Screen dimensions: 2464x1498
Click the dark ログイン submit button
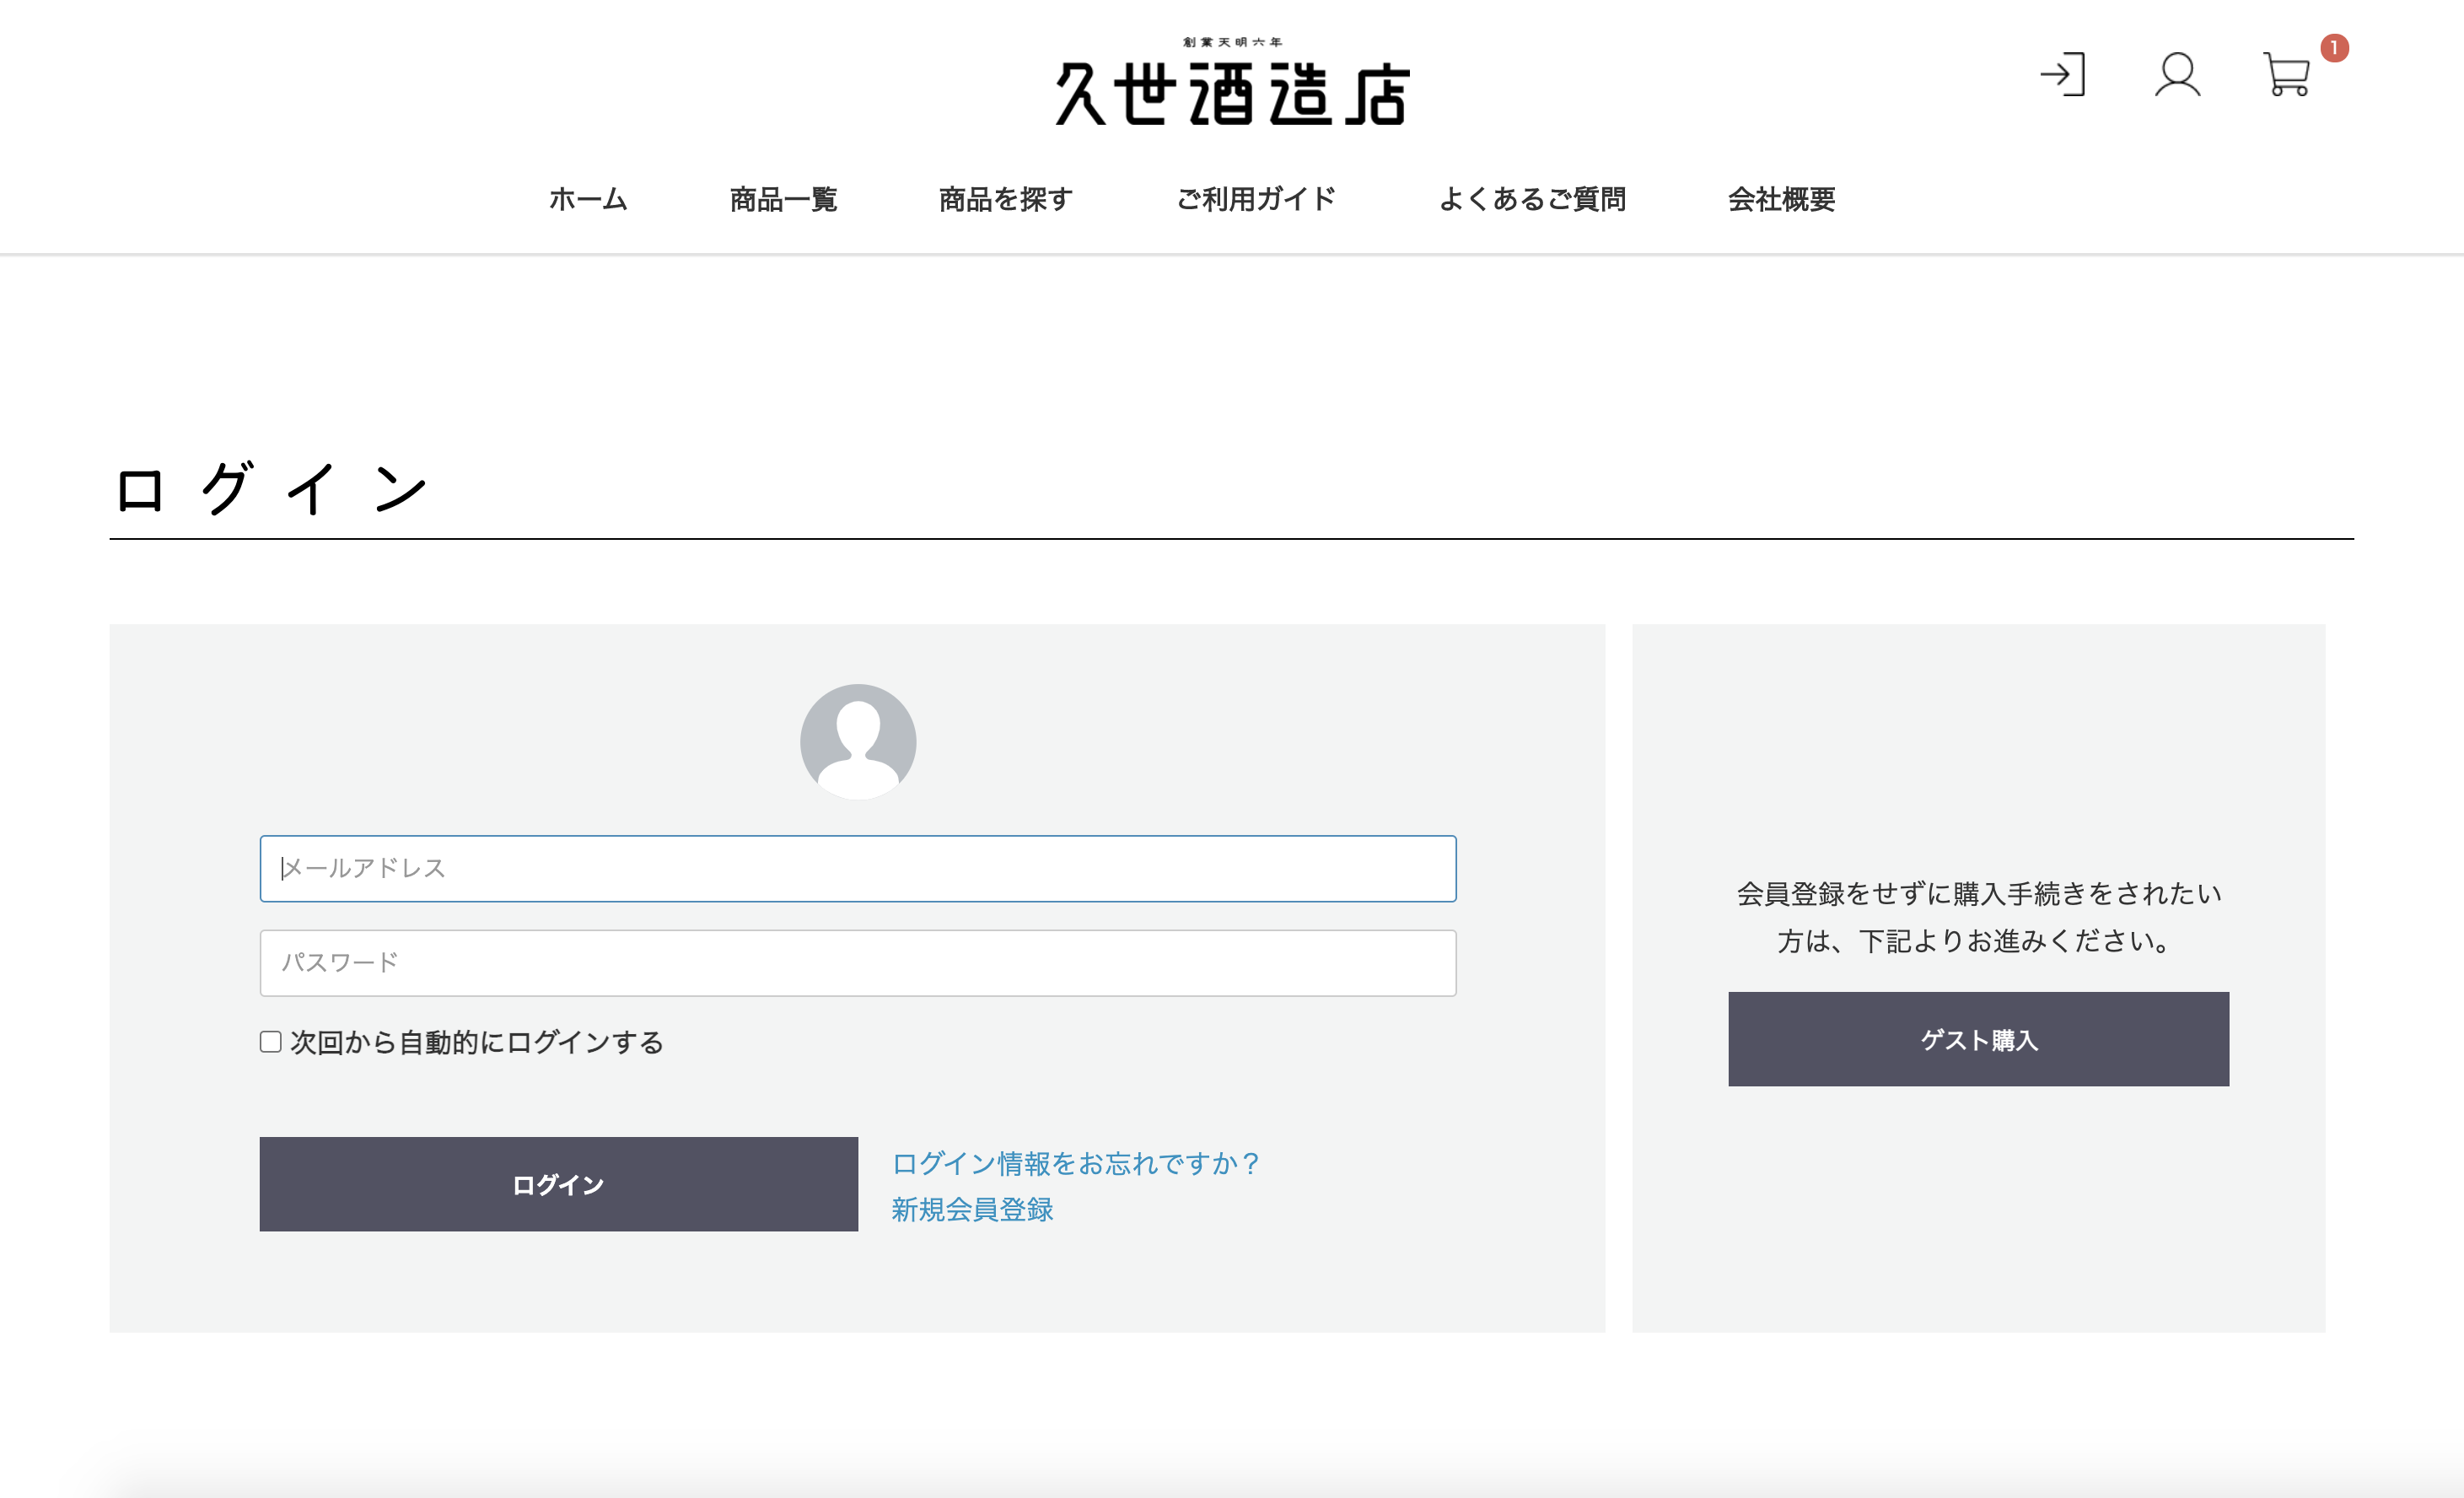(559, 1184)
